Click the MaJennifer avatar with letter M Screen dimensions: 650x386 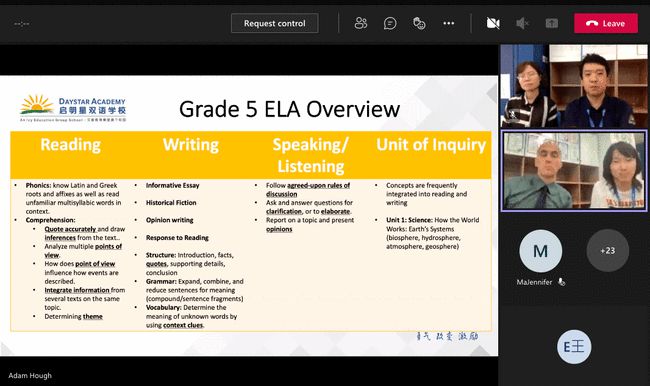point(541,251)
